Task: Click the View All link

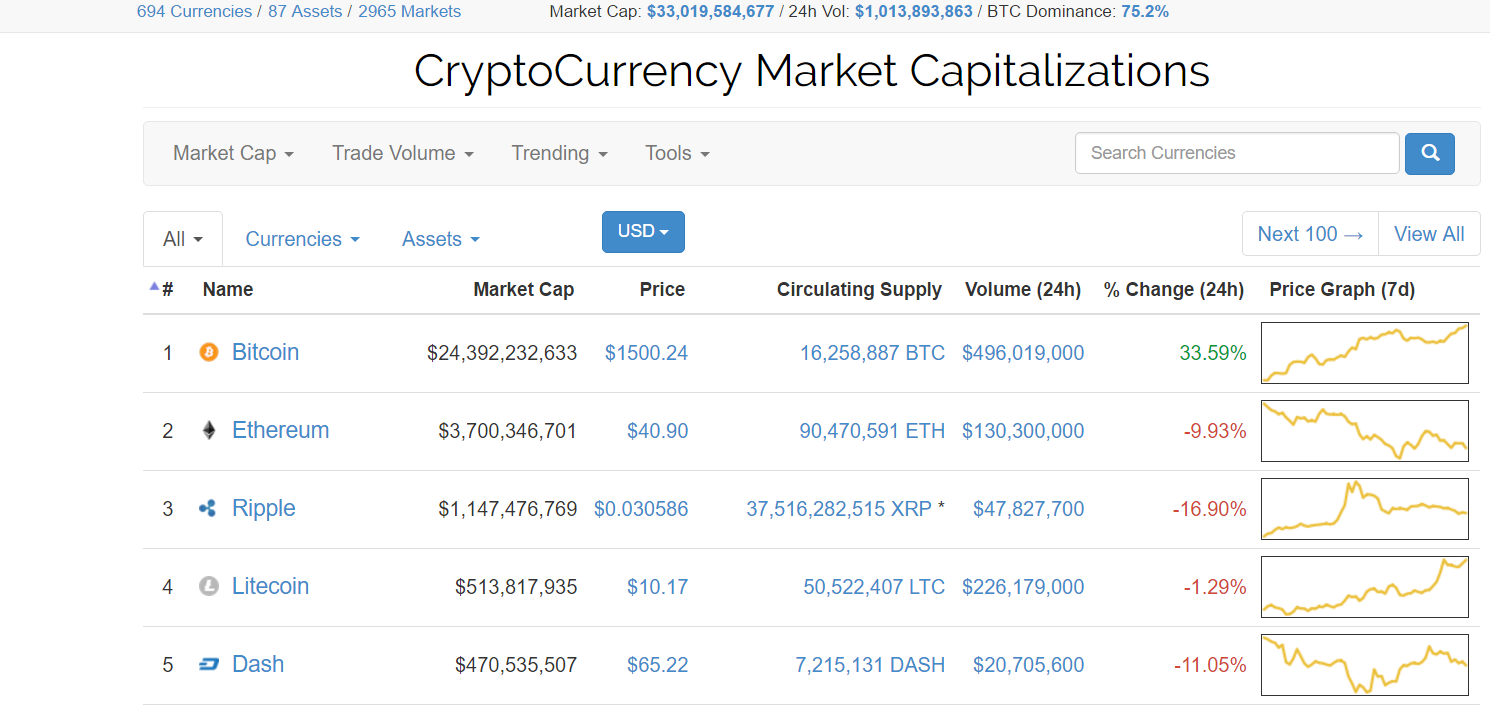Action: [x=1429, y=233]
